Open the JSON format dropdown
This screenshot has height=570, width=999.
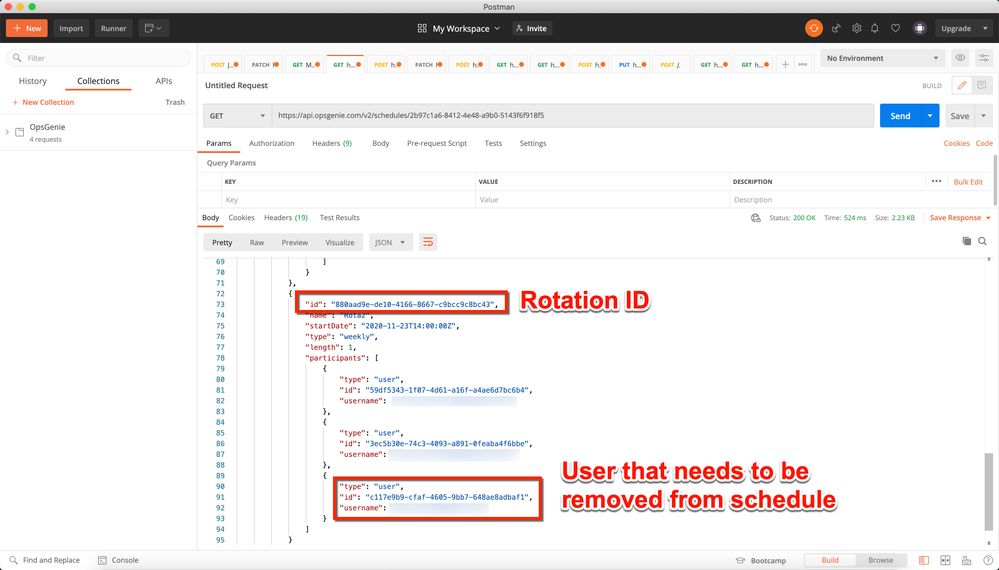391,242
